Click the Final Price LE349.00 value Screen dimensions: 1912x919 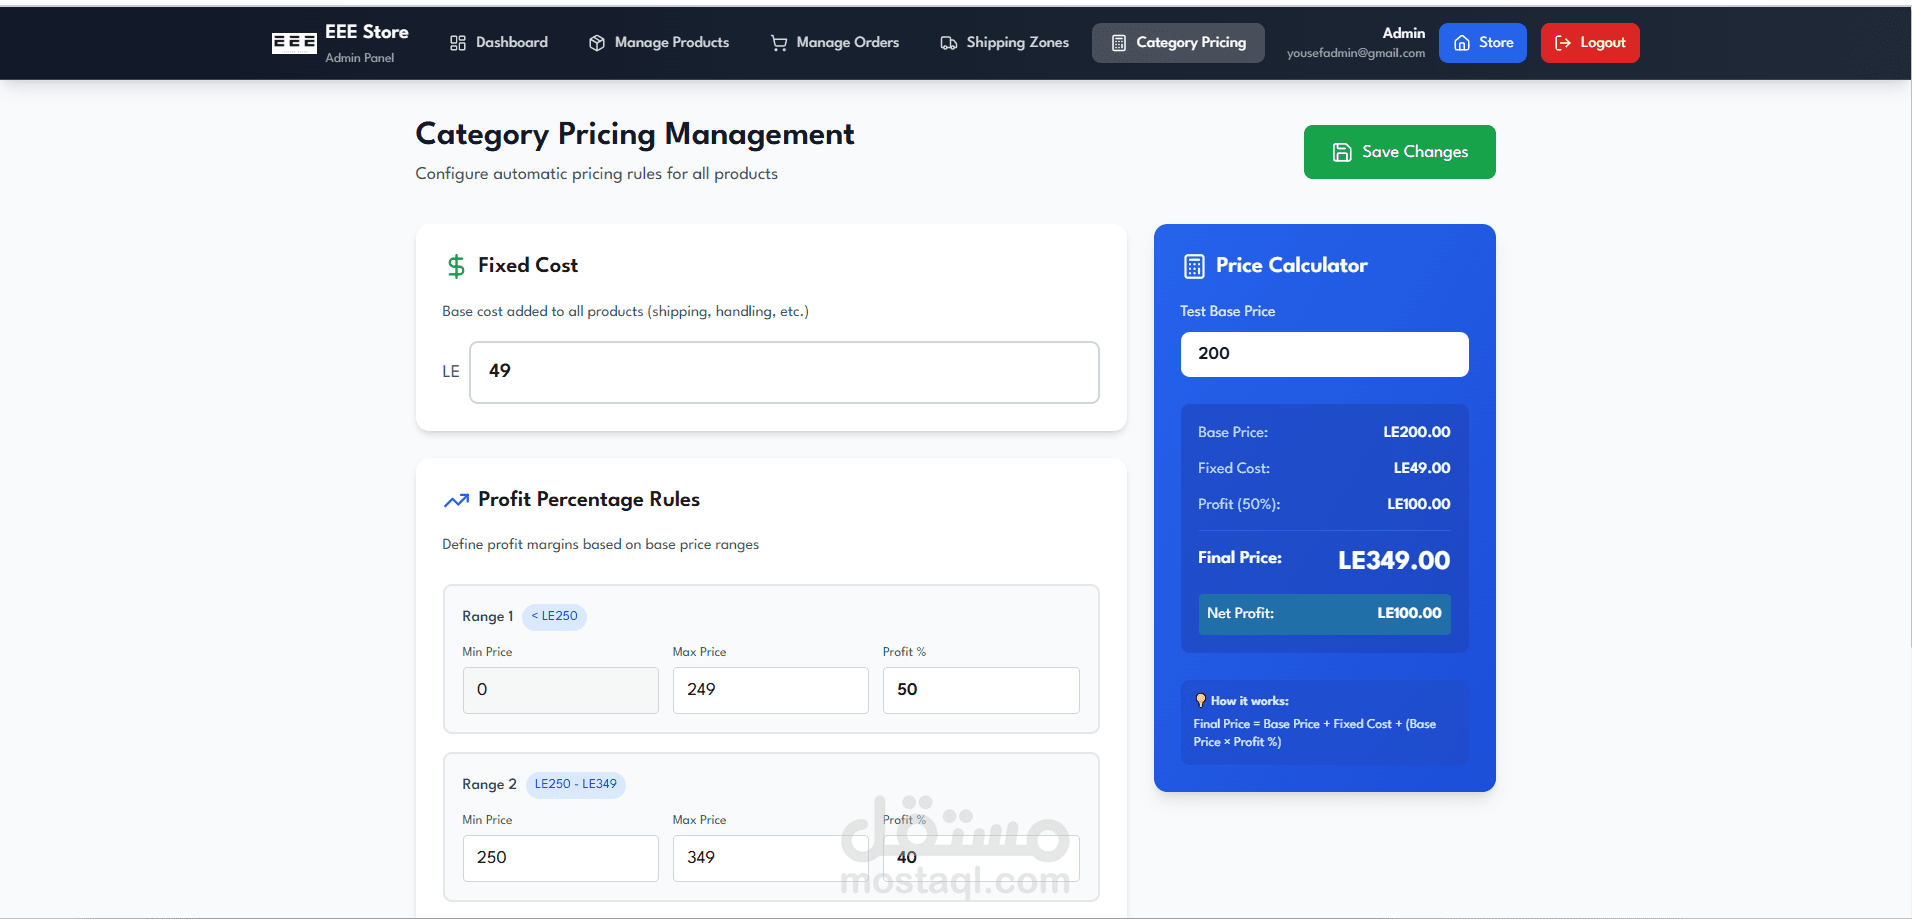coord(1394,561)
